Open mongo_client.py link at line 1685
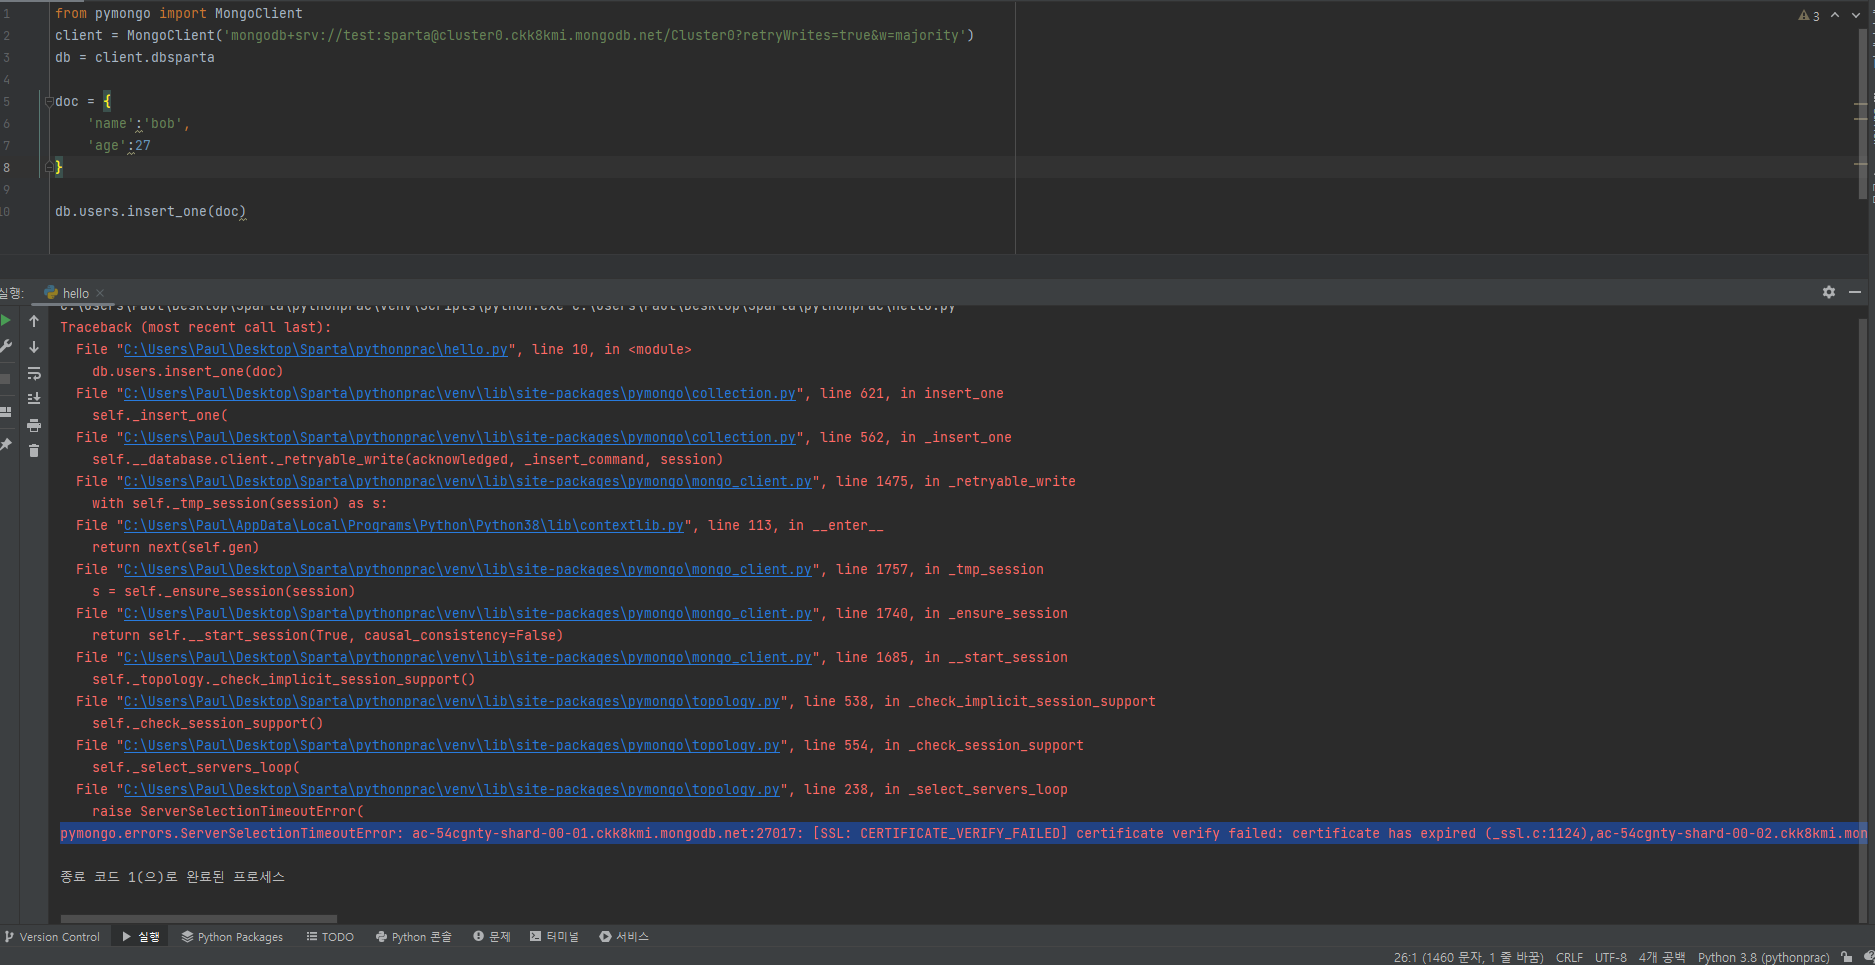The image size is (1875, 965). [x=467, y=657]
